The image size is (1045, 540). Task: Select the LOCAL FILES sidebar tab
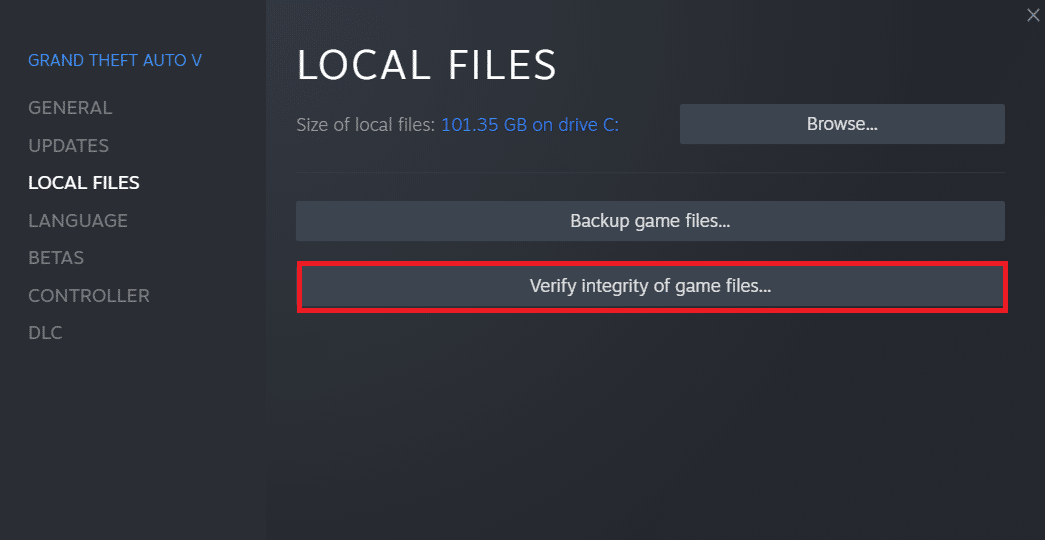pyautogui.click(x=84, y=183)
